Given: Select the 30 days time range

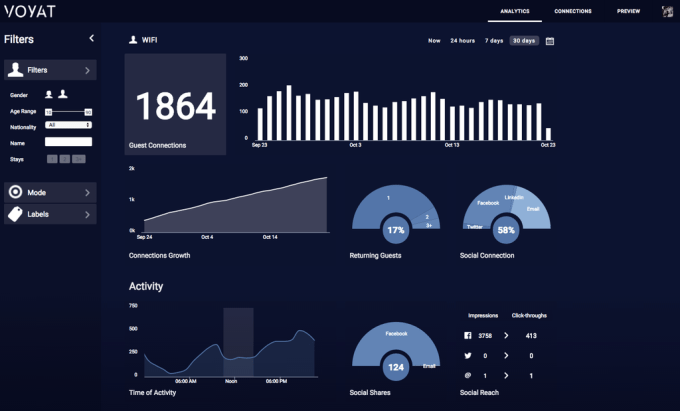Looking at the screenshot, I should click(x=524, y=41).
